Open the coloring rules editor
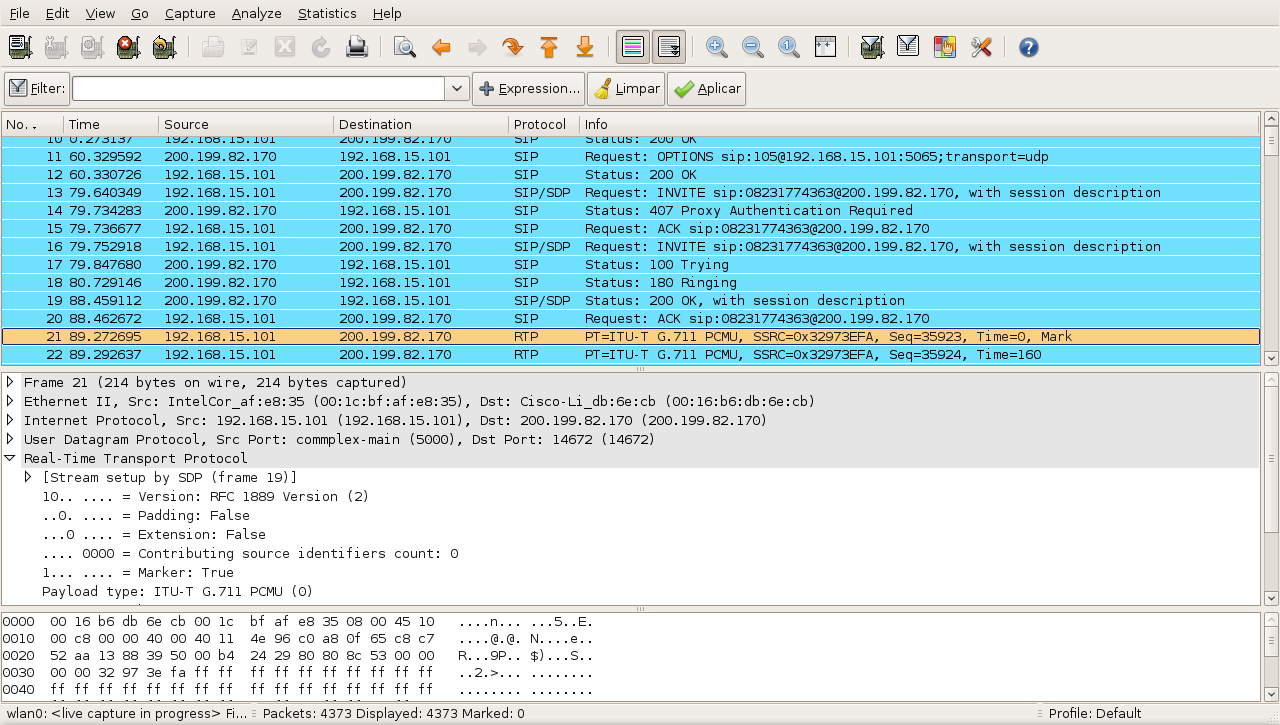1280x725 pixels. tap(944, 47)
